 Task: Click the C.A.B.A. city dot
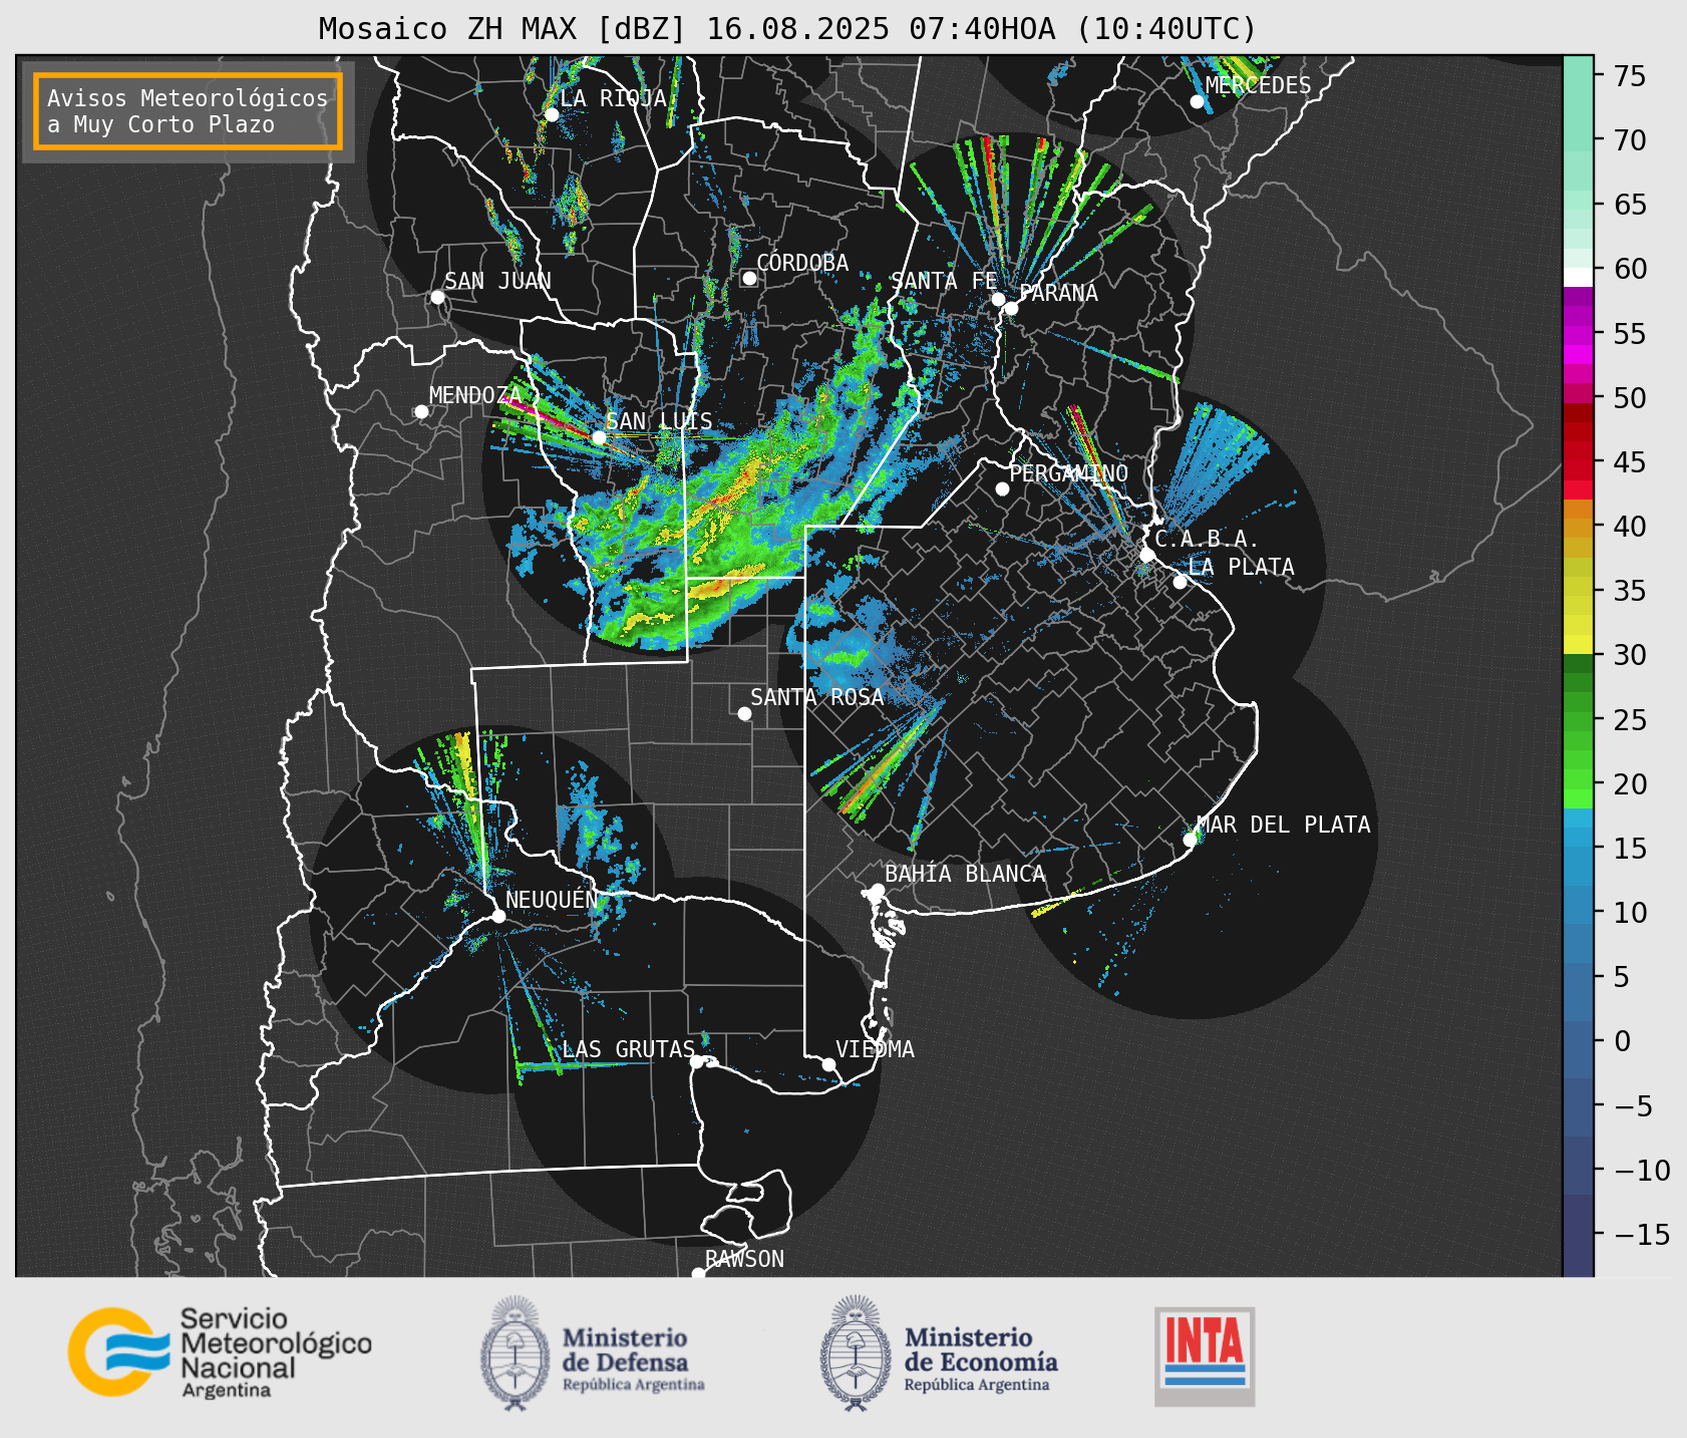1147,555
